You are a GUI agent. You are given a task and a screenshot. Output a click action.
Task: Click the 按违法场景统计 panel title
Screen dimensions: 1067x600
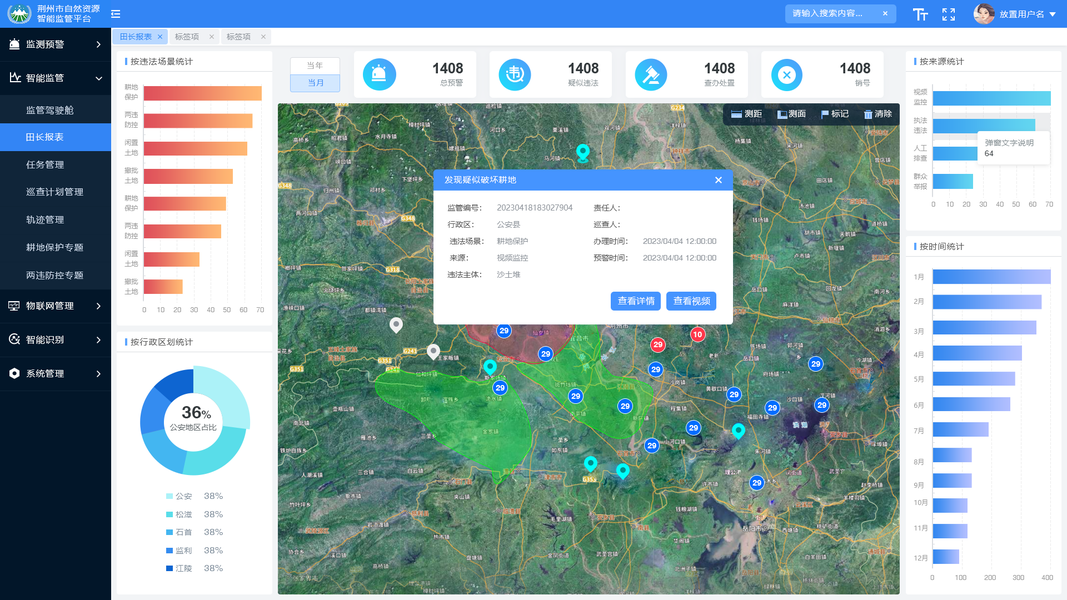[x=162, y=62]
